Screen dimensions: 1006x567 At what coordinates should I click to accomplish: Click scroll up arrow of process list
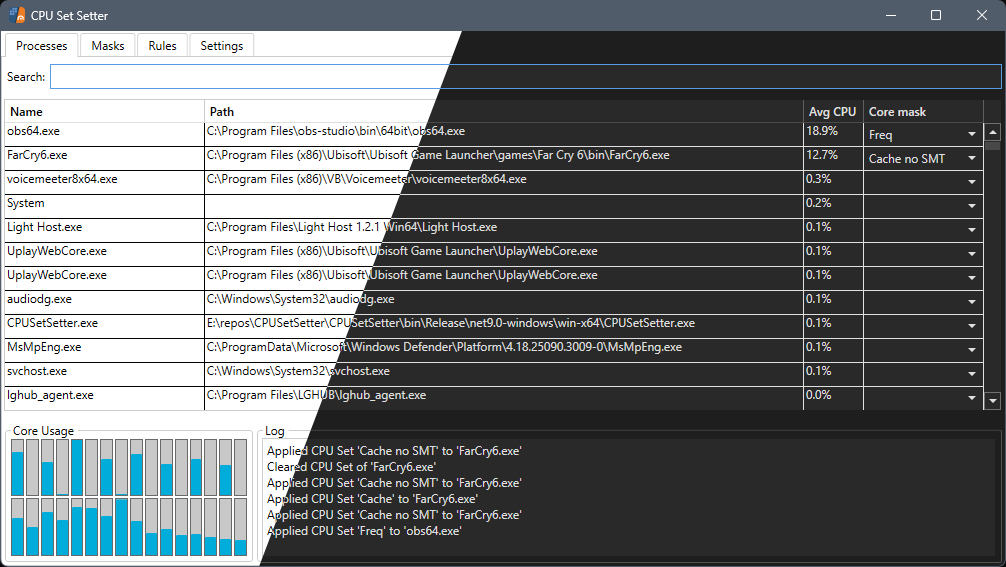[992, 132]
